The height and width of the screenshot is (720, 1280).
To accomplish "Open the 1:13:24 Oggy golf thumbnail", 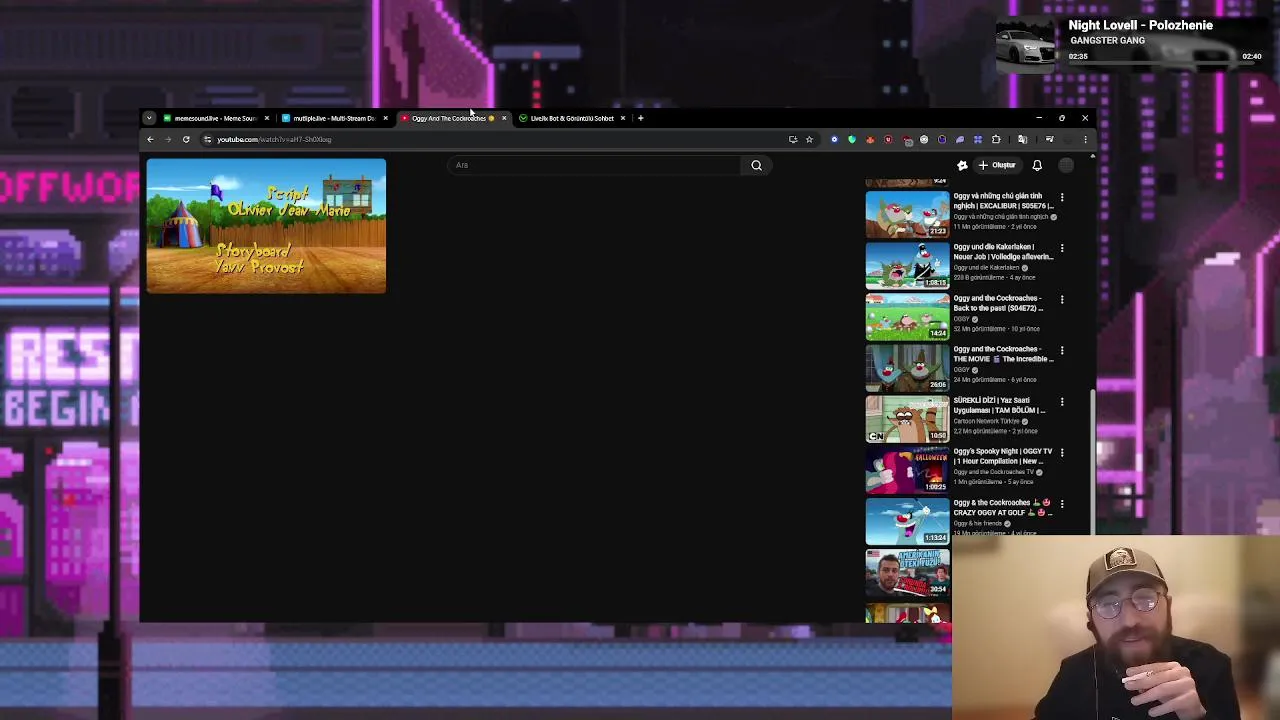I will point(907,520).
